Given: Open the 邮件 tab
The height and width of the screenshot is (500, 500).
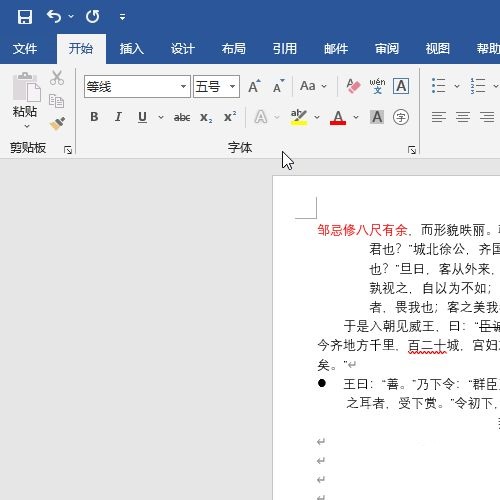Looking at the screenshot, I should tap(336, 49).
